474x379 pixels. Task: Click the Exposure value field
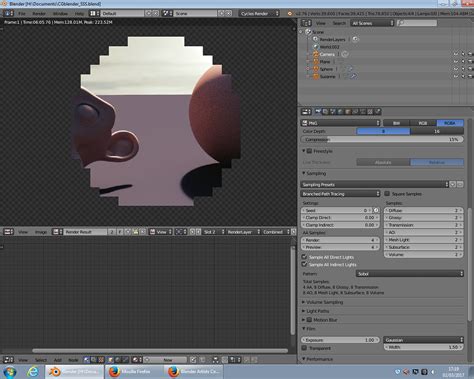(x=340, y=340)
